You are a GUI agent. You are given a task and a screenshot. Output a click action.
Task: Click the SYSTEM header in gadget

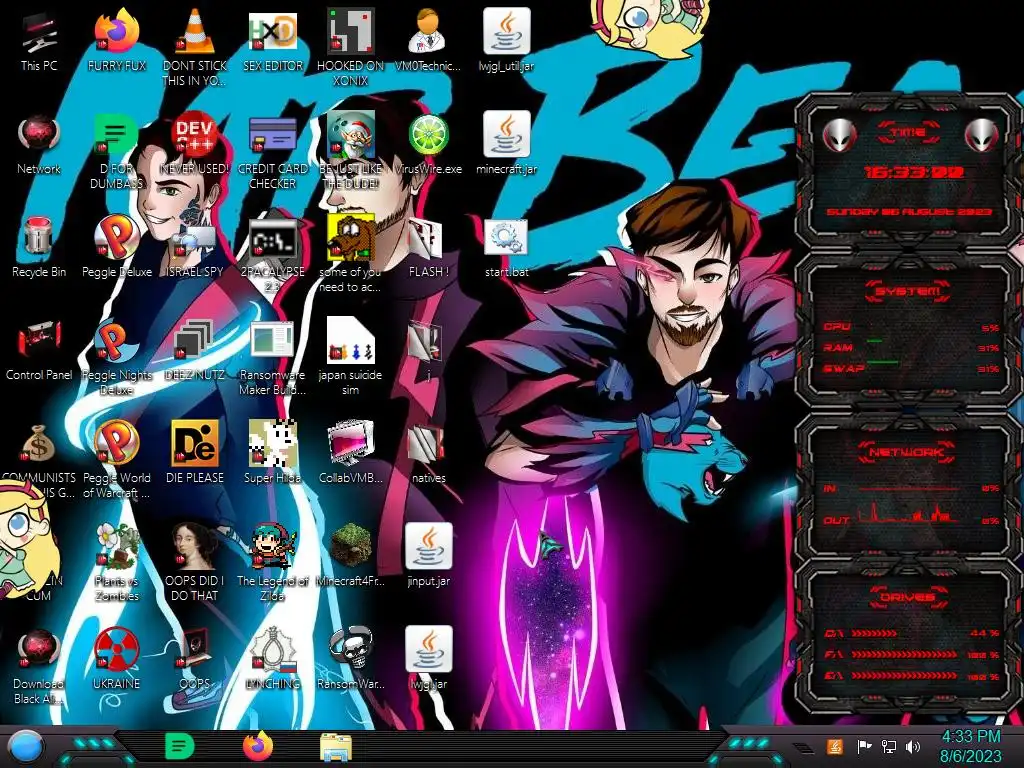[908, 291]
